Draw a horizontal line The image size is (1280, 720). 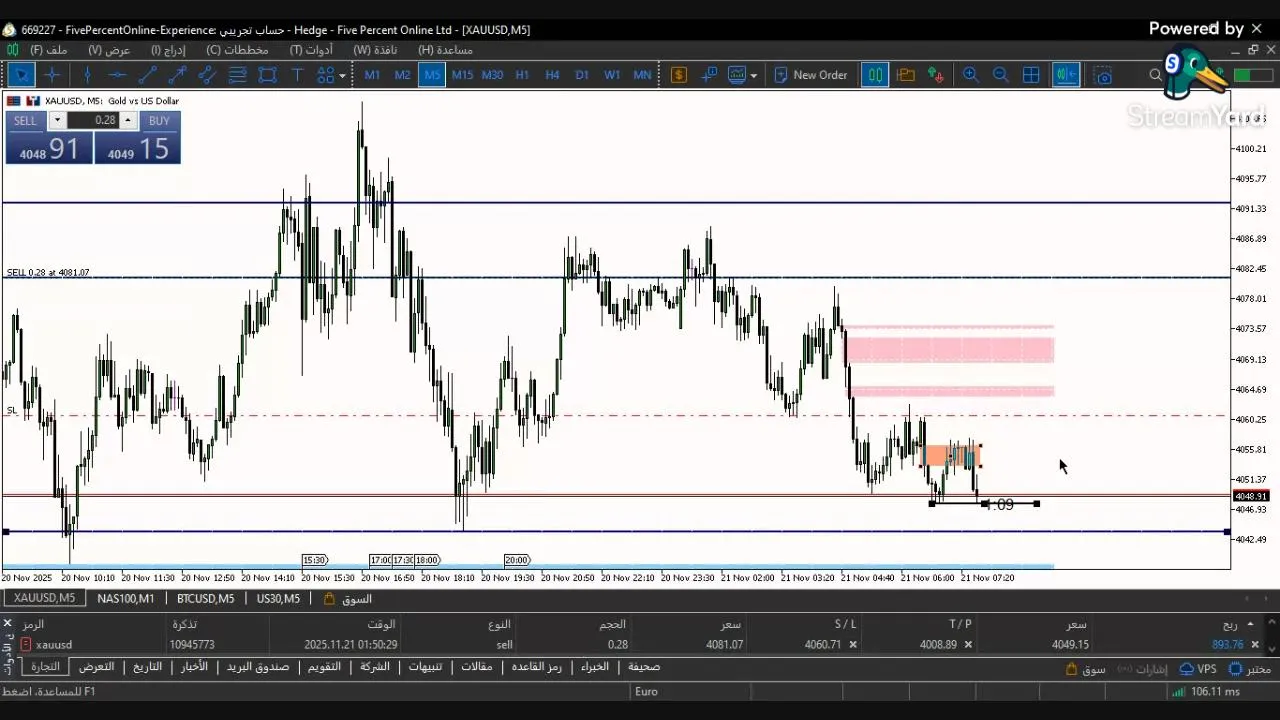pyautogui.click(x=117, y=75)
